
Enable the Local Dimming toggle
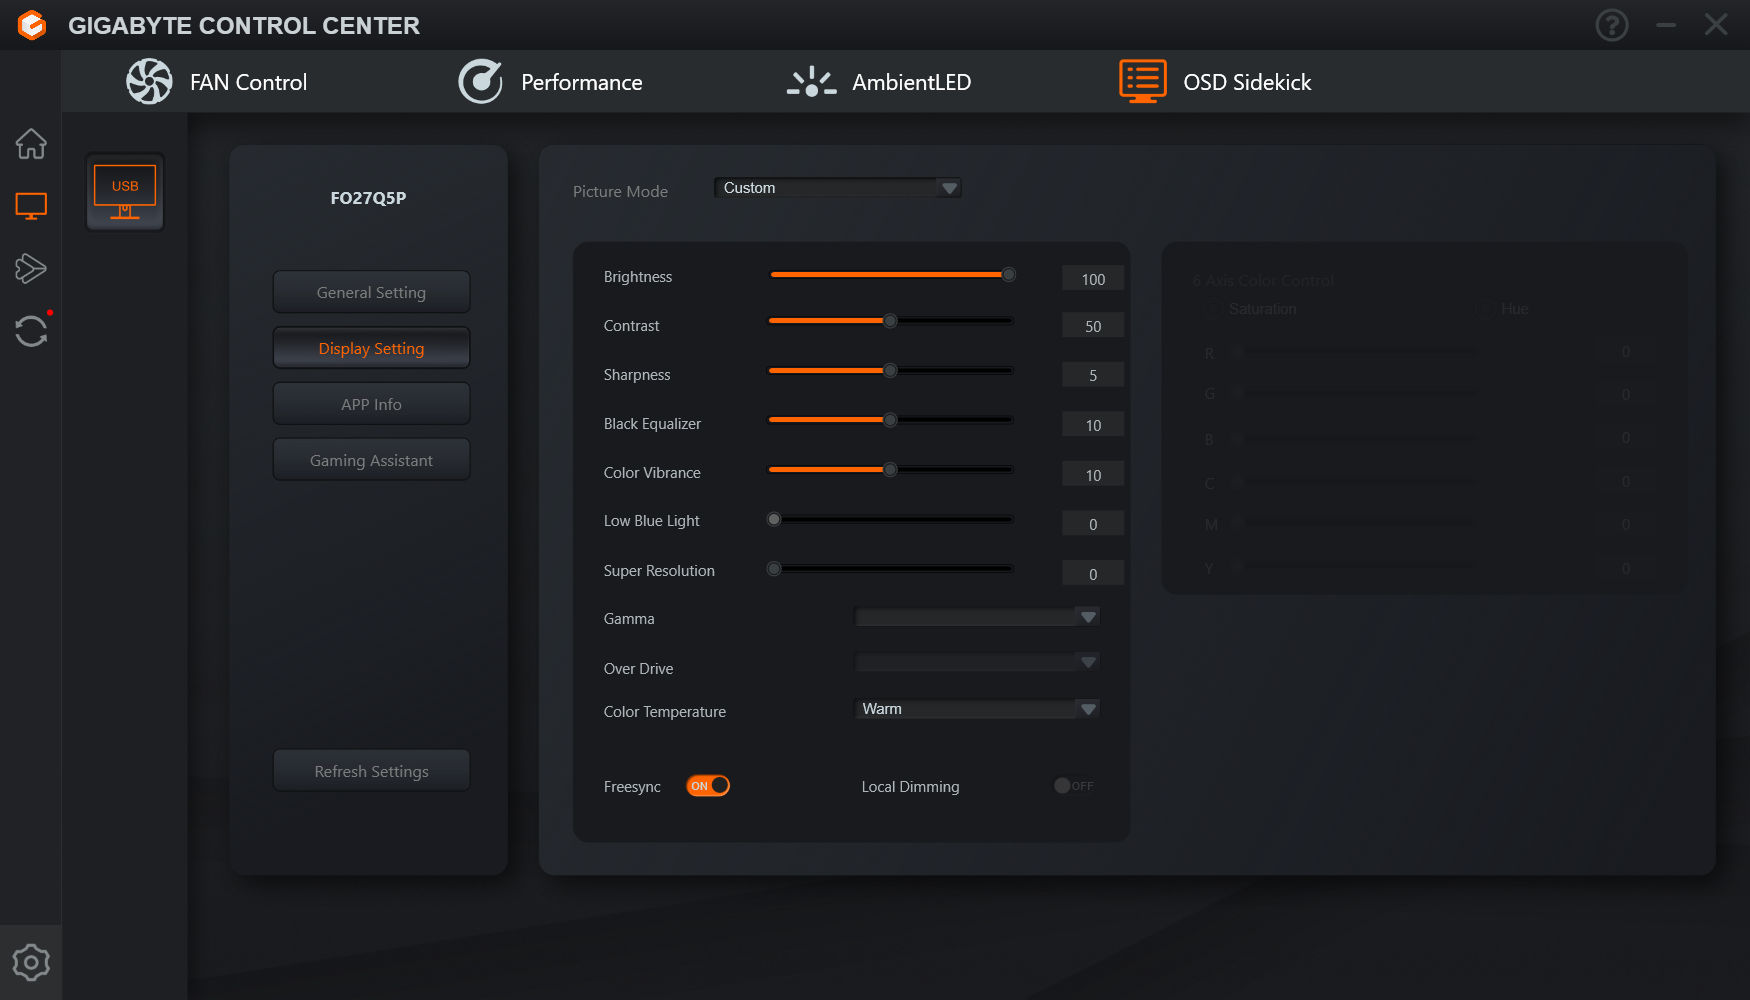(x=1074, y=786)
